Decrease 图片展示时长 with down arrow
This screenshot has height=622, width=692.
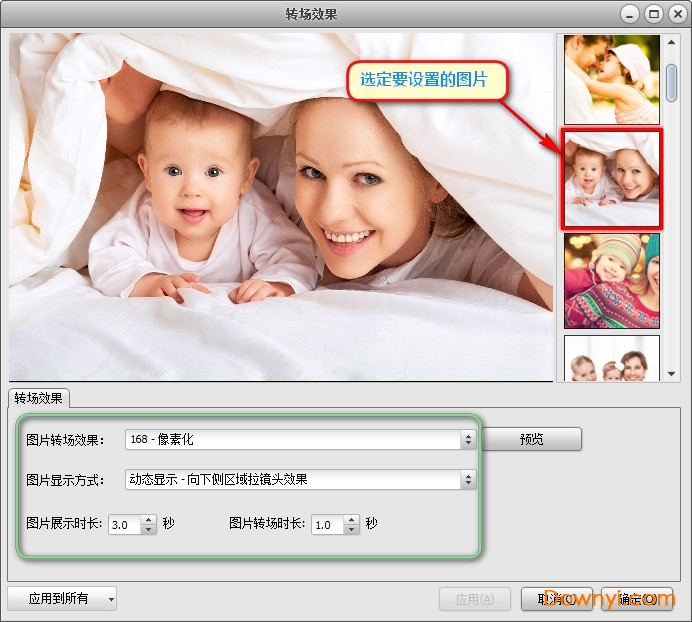(x=149, y=529)
